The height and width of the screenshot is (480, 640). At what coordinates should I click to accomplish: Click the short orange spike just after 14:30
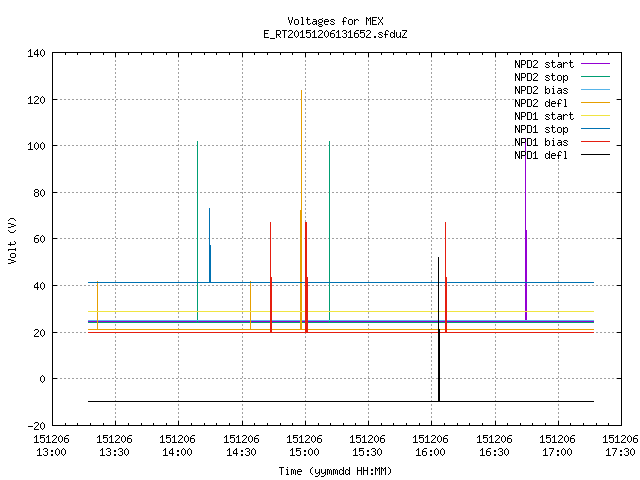251,305
